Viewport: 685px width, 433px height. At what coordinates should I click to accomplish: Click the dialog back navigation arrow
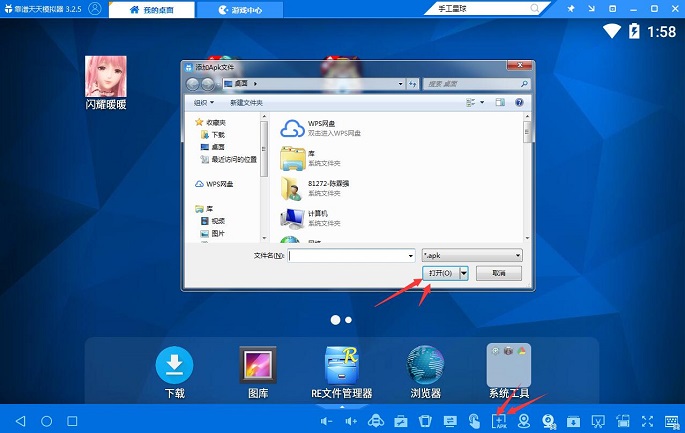(193, 83)
